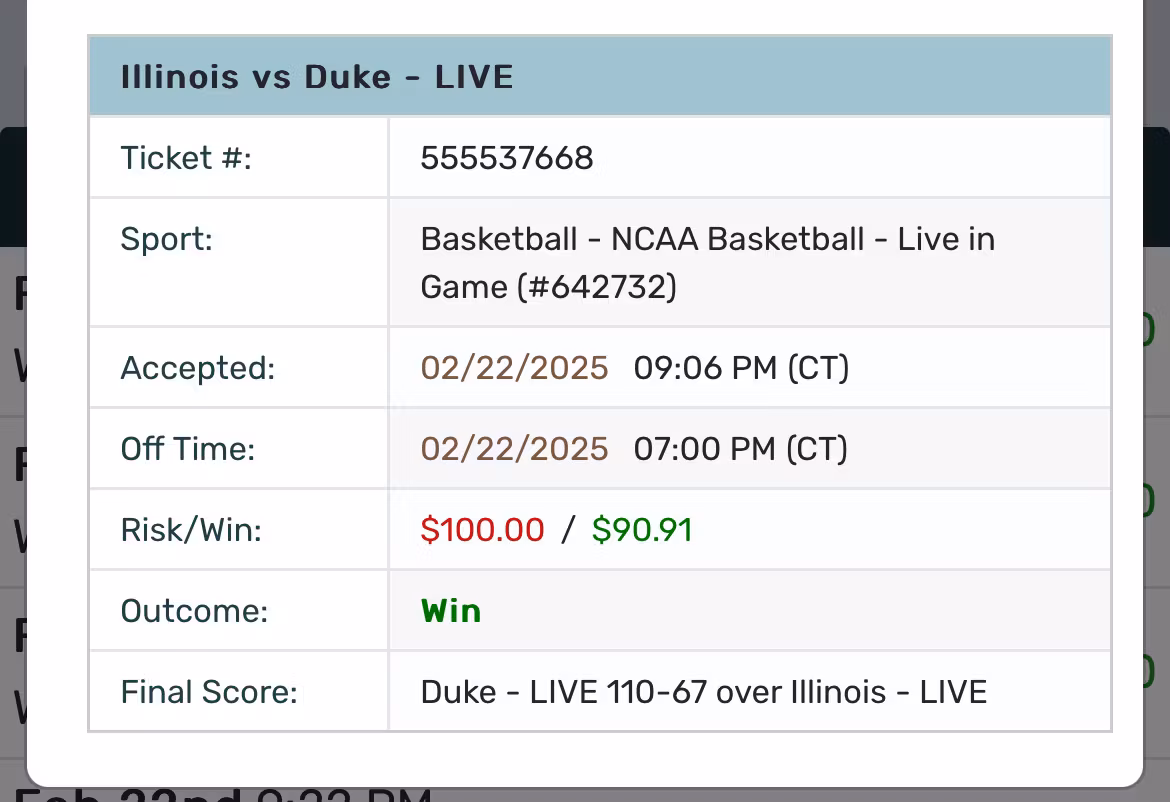The image size is (1170, 802).
Task: Click the red $100.00 risk amount
Action: click(482, 530)
